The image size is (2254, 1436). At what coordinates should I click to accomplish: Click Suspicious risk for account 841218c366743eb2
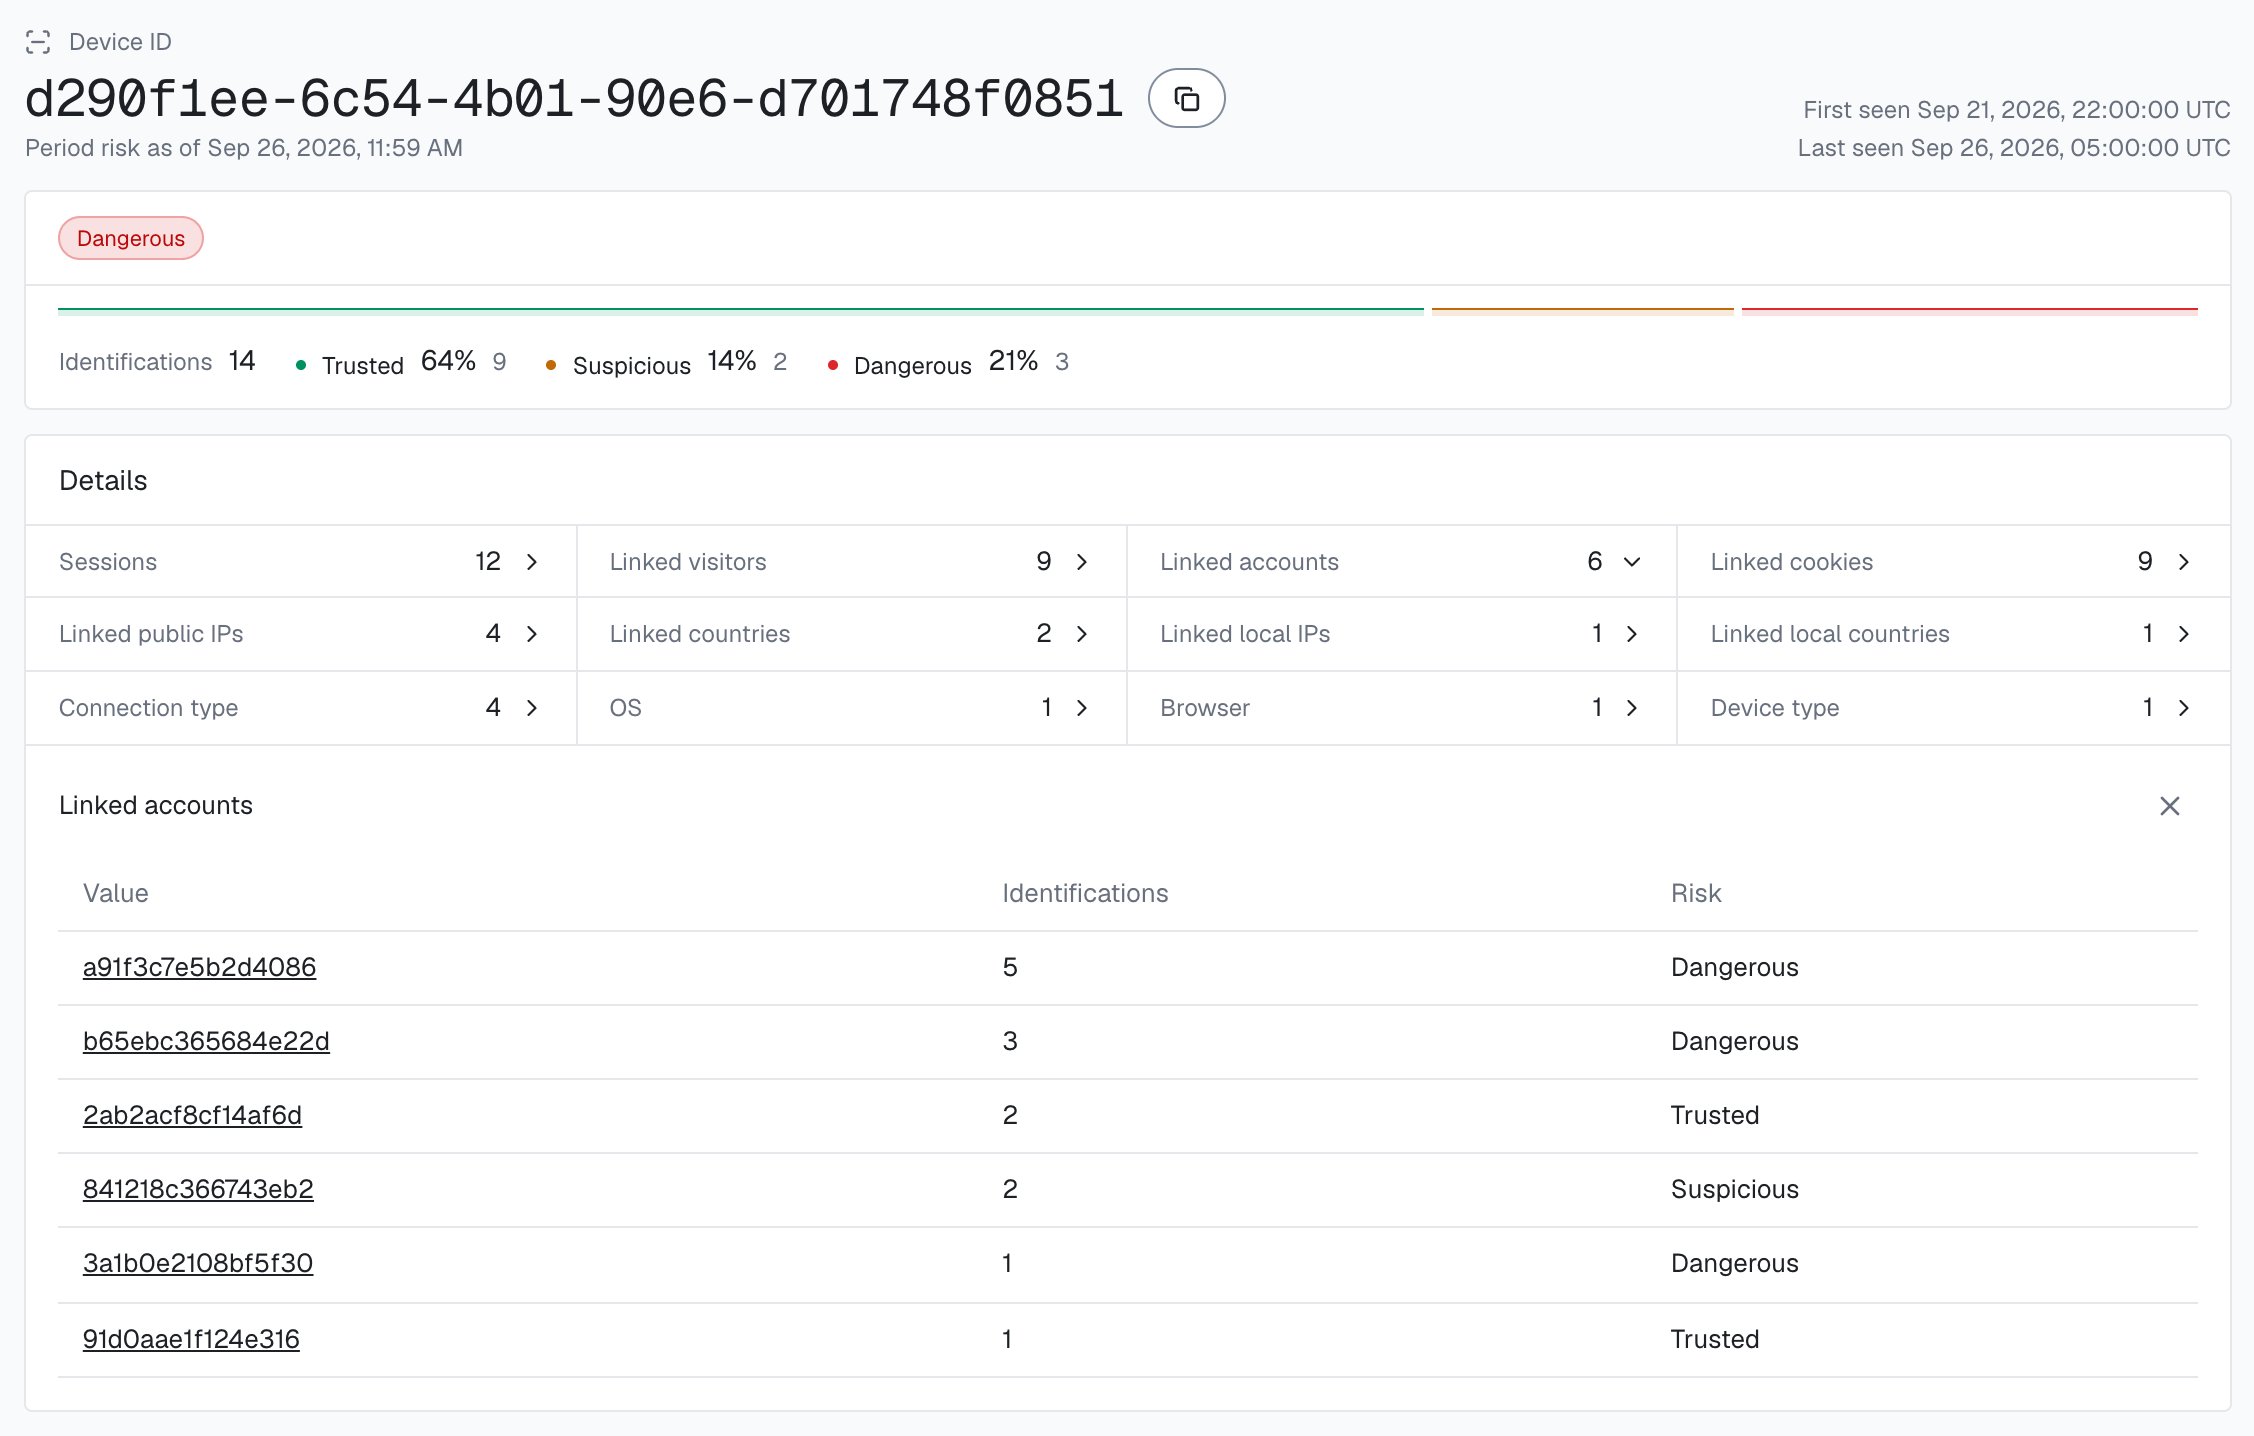pos(1734,1189)
